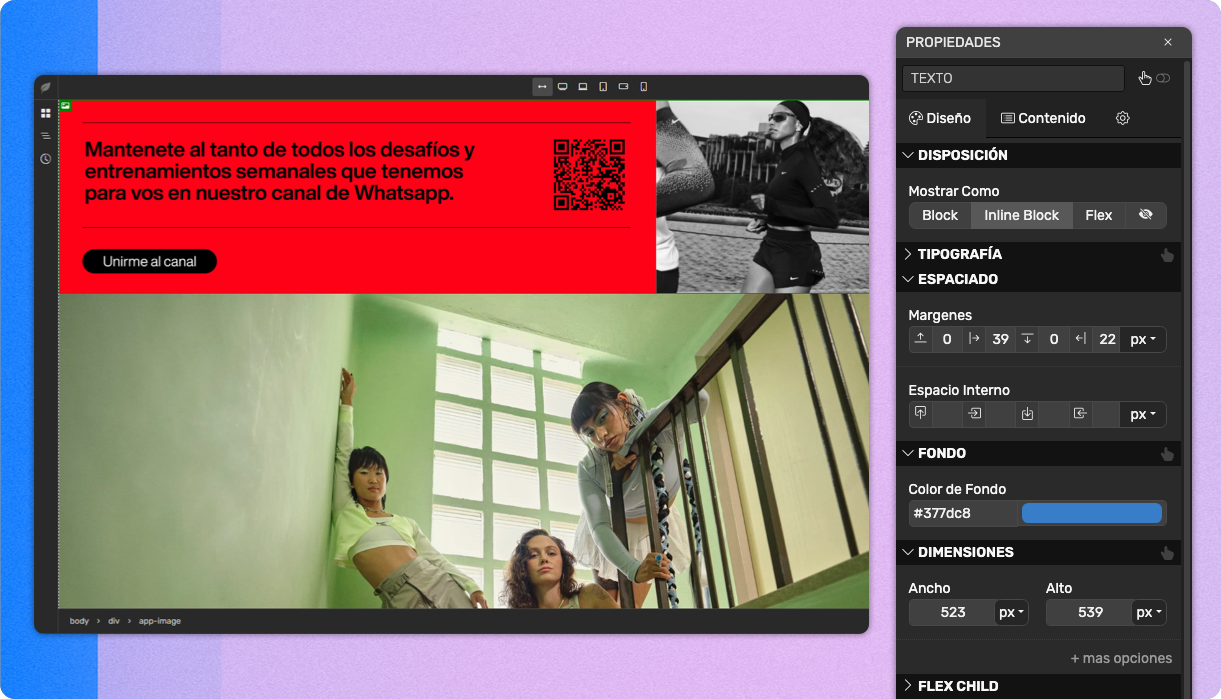Viewport: 1221px width, 699px height.
Task: Set display mode to Flex
Action: (x=1098, y=215)
